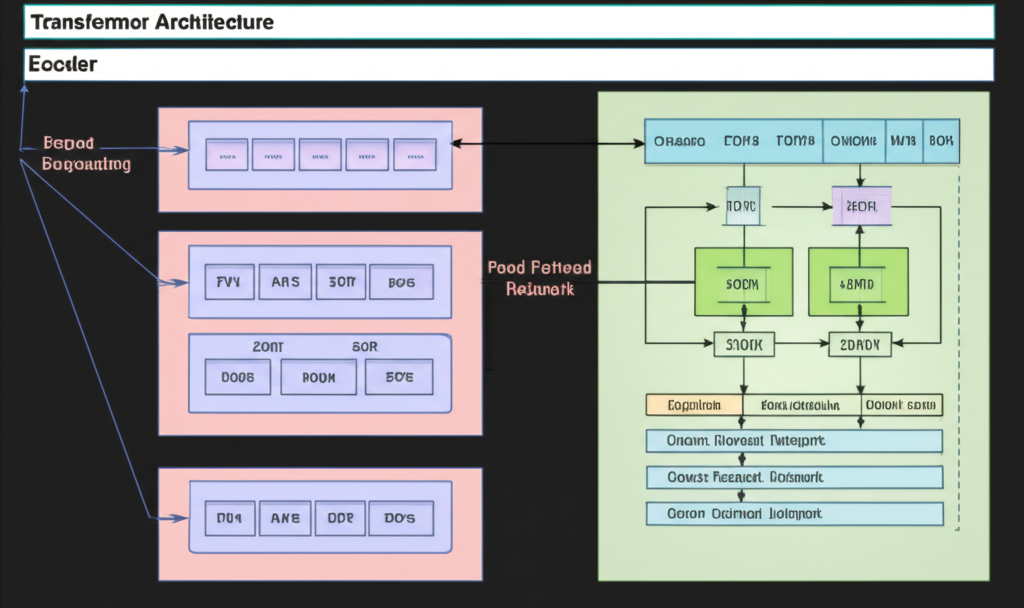Click the green 50DM block
The image size is (1024, 608).
point(743,281)
